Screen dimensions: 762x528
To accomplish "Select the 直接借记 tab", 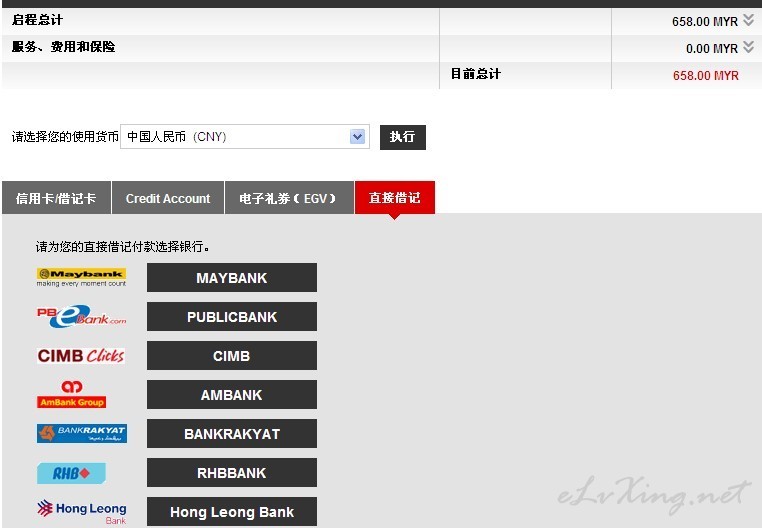I will tap(395, 198).
